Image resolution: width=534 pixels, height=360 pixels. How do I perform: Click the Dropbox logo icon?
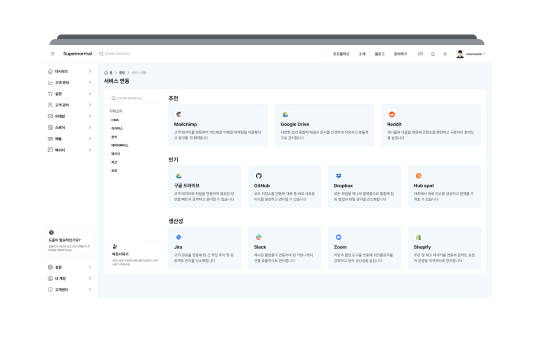pyautogui.click(x=339, y=176)
